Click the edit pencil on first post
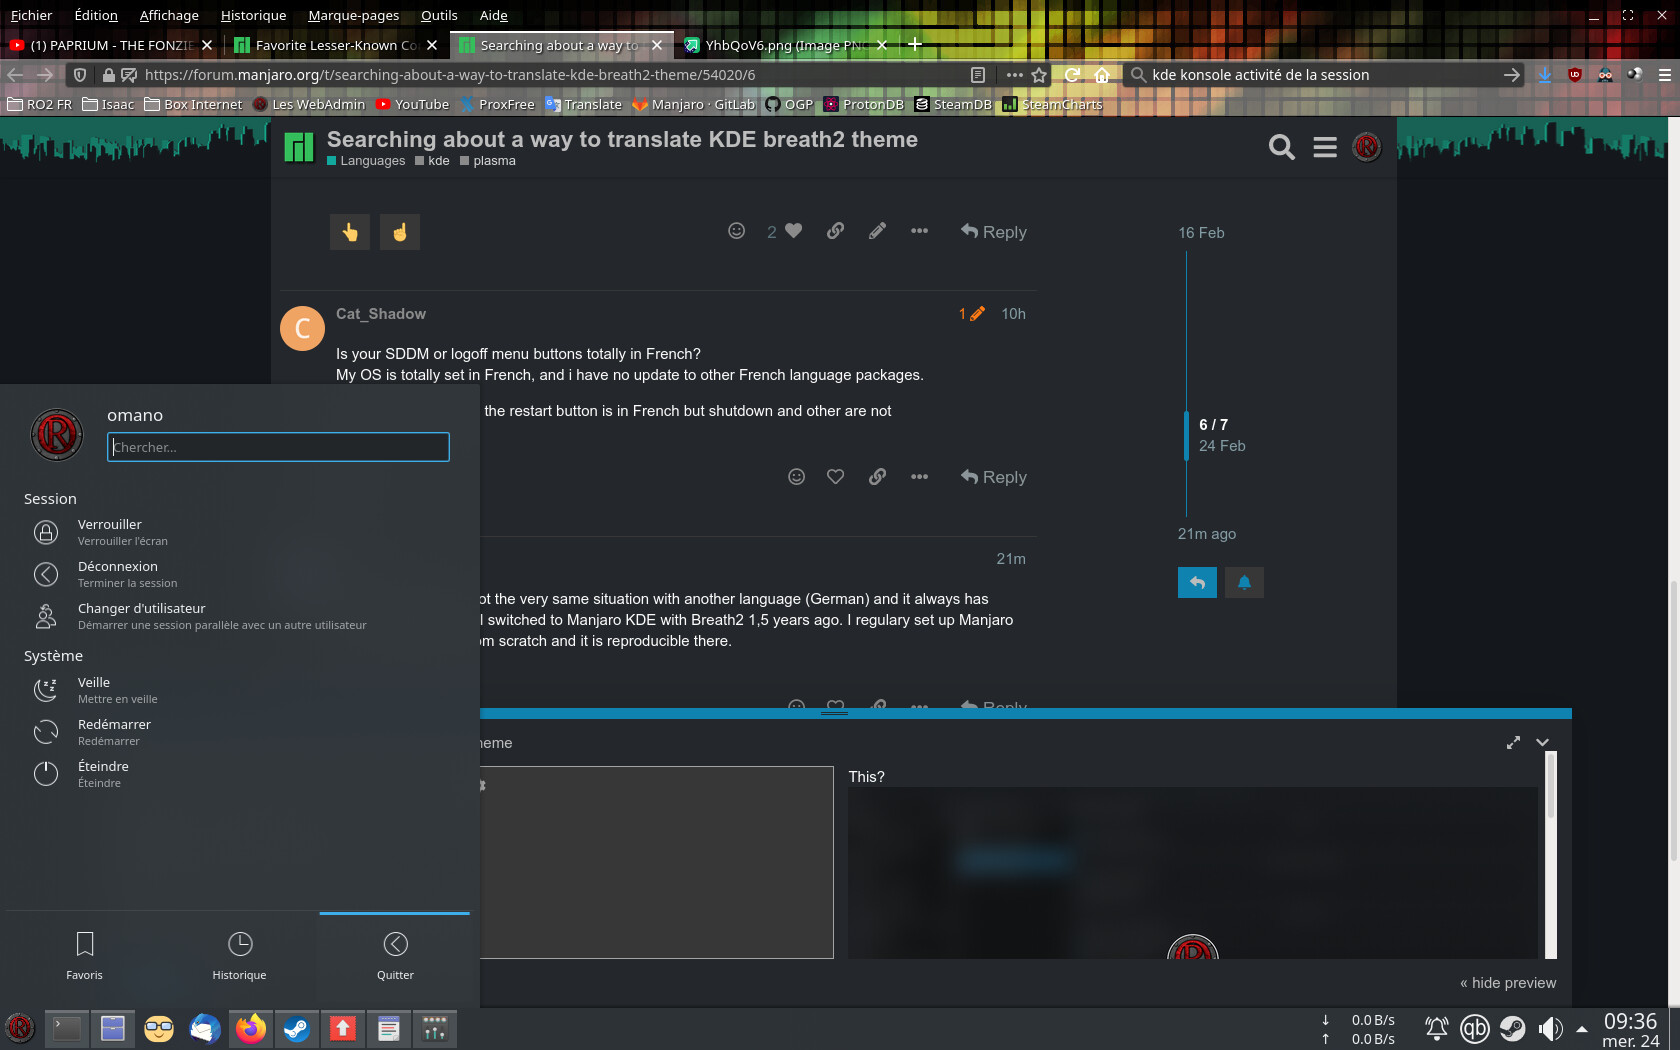The width and height of the screenshot is (1680, 1050). [x=877, y=232]
